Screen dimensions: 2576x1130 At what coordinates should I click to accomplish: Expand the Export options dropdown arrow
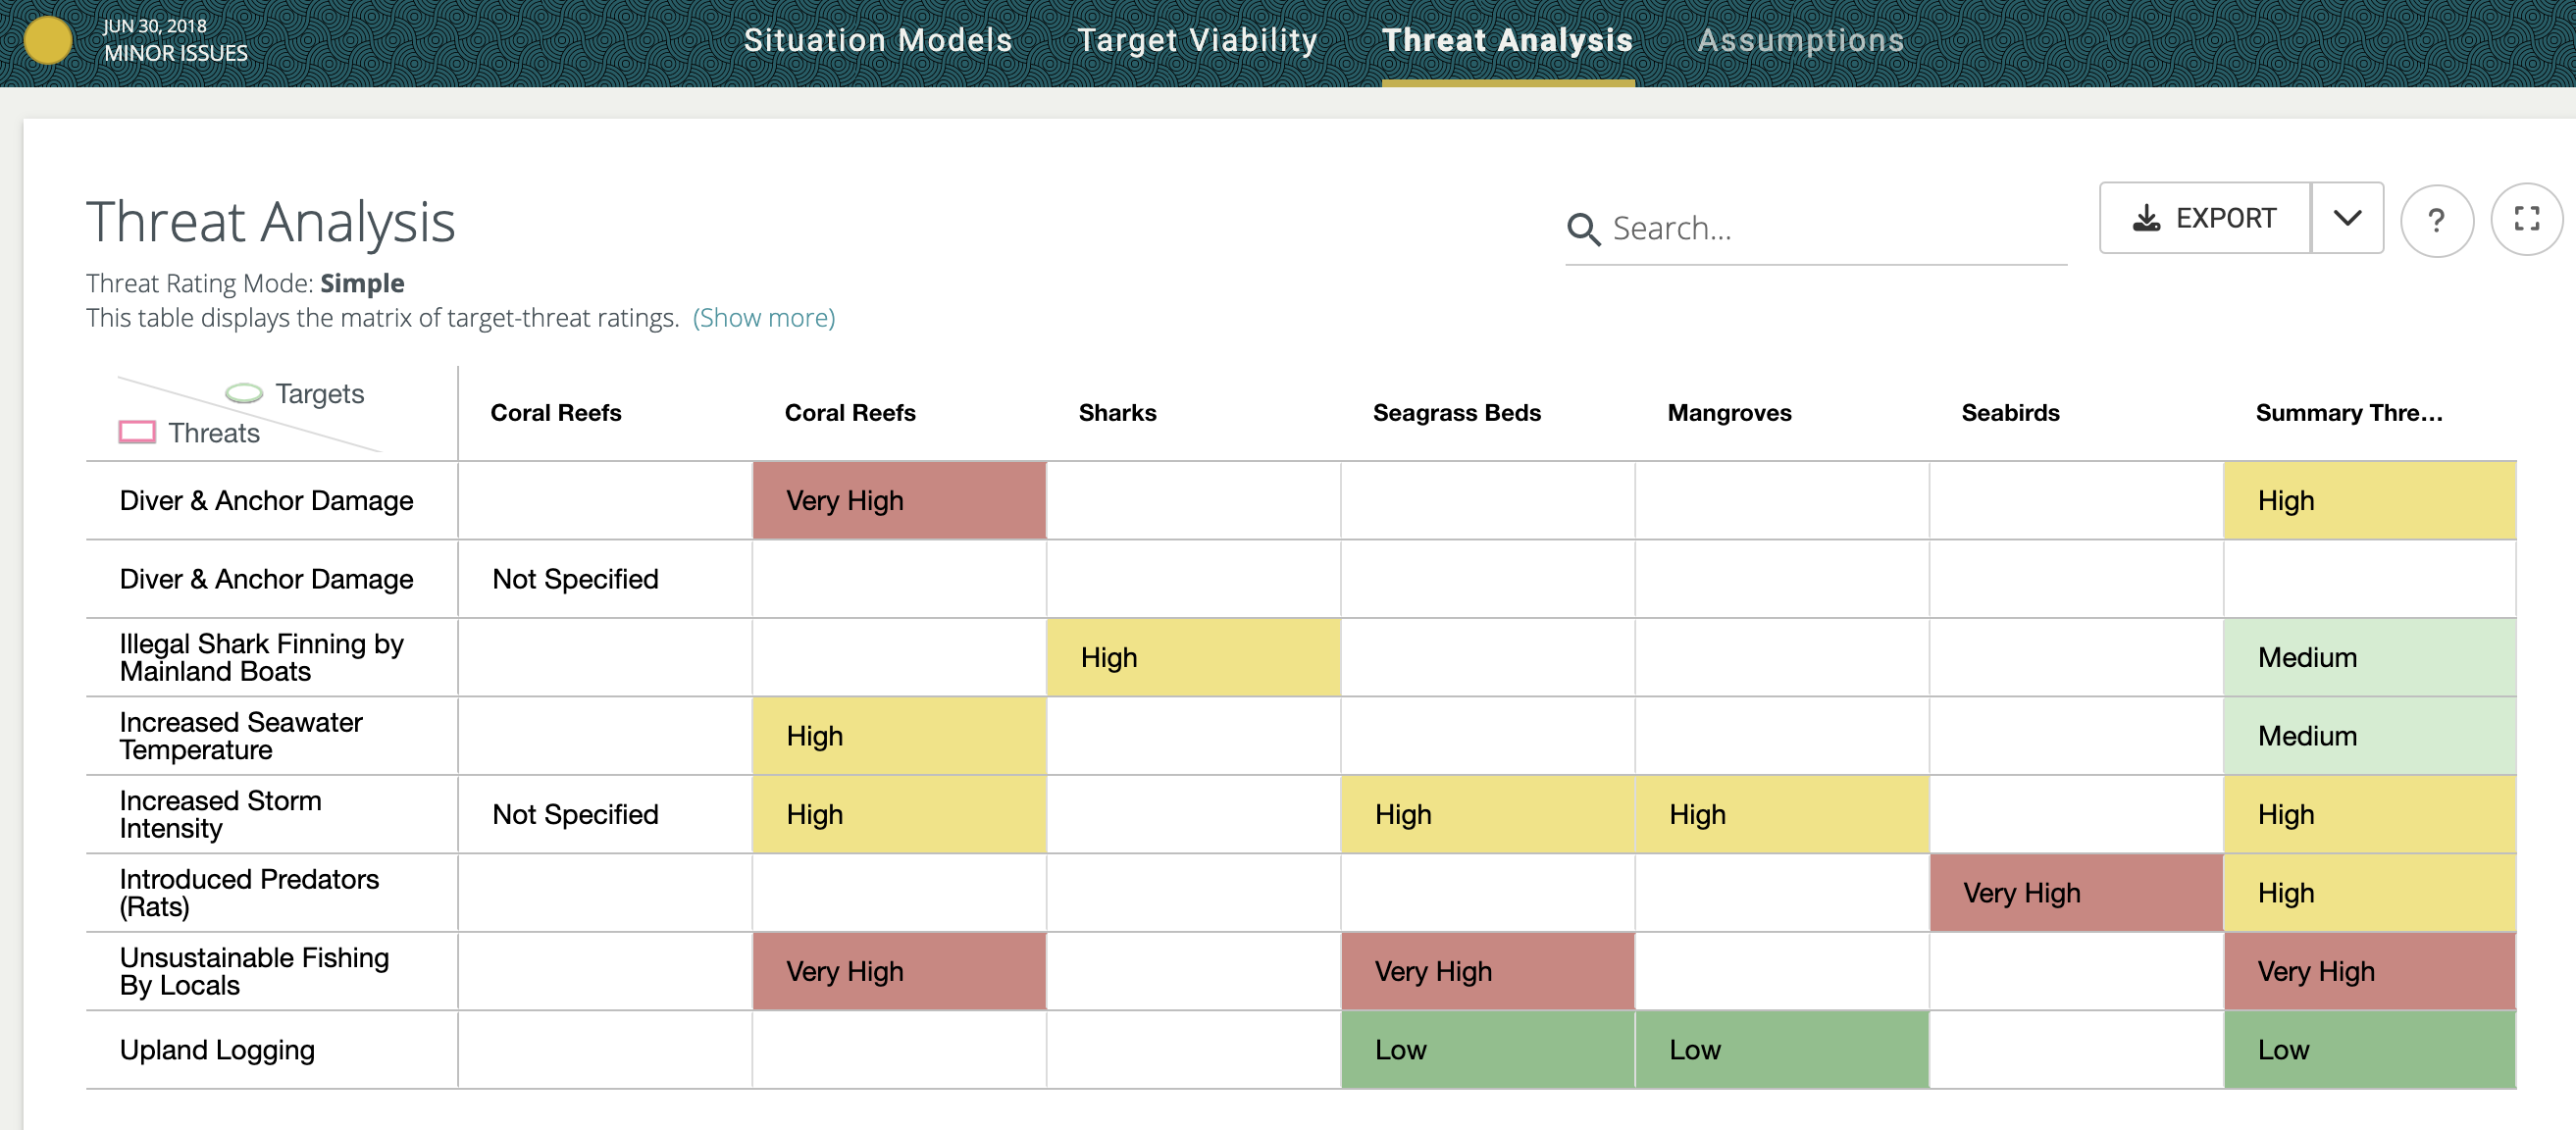point(2347,218)
